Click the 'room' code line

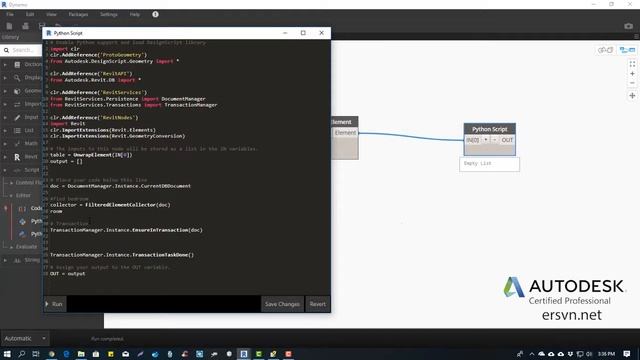pyautogui.click(x=56, y=211)
